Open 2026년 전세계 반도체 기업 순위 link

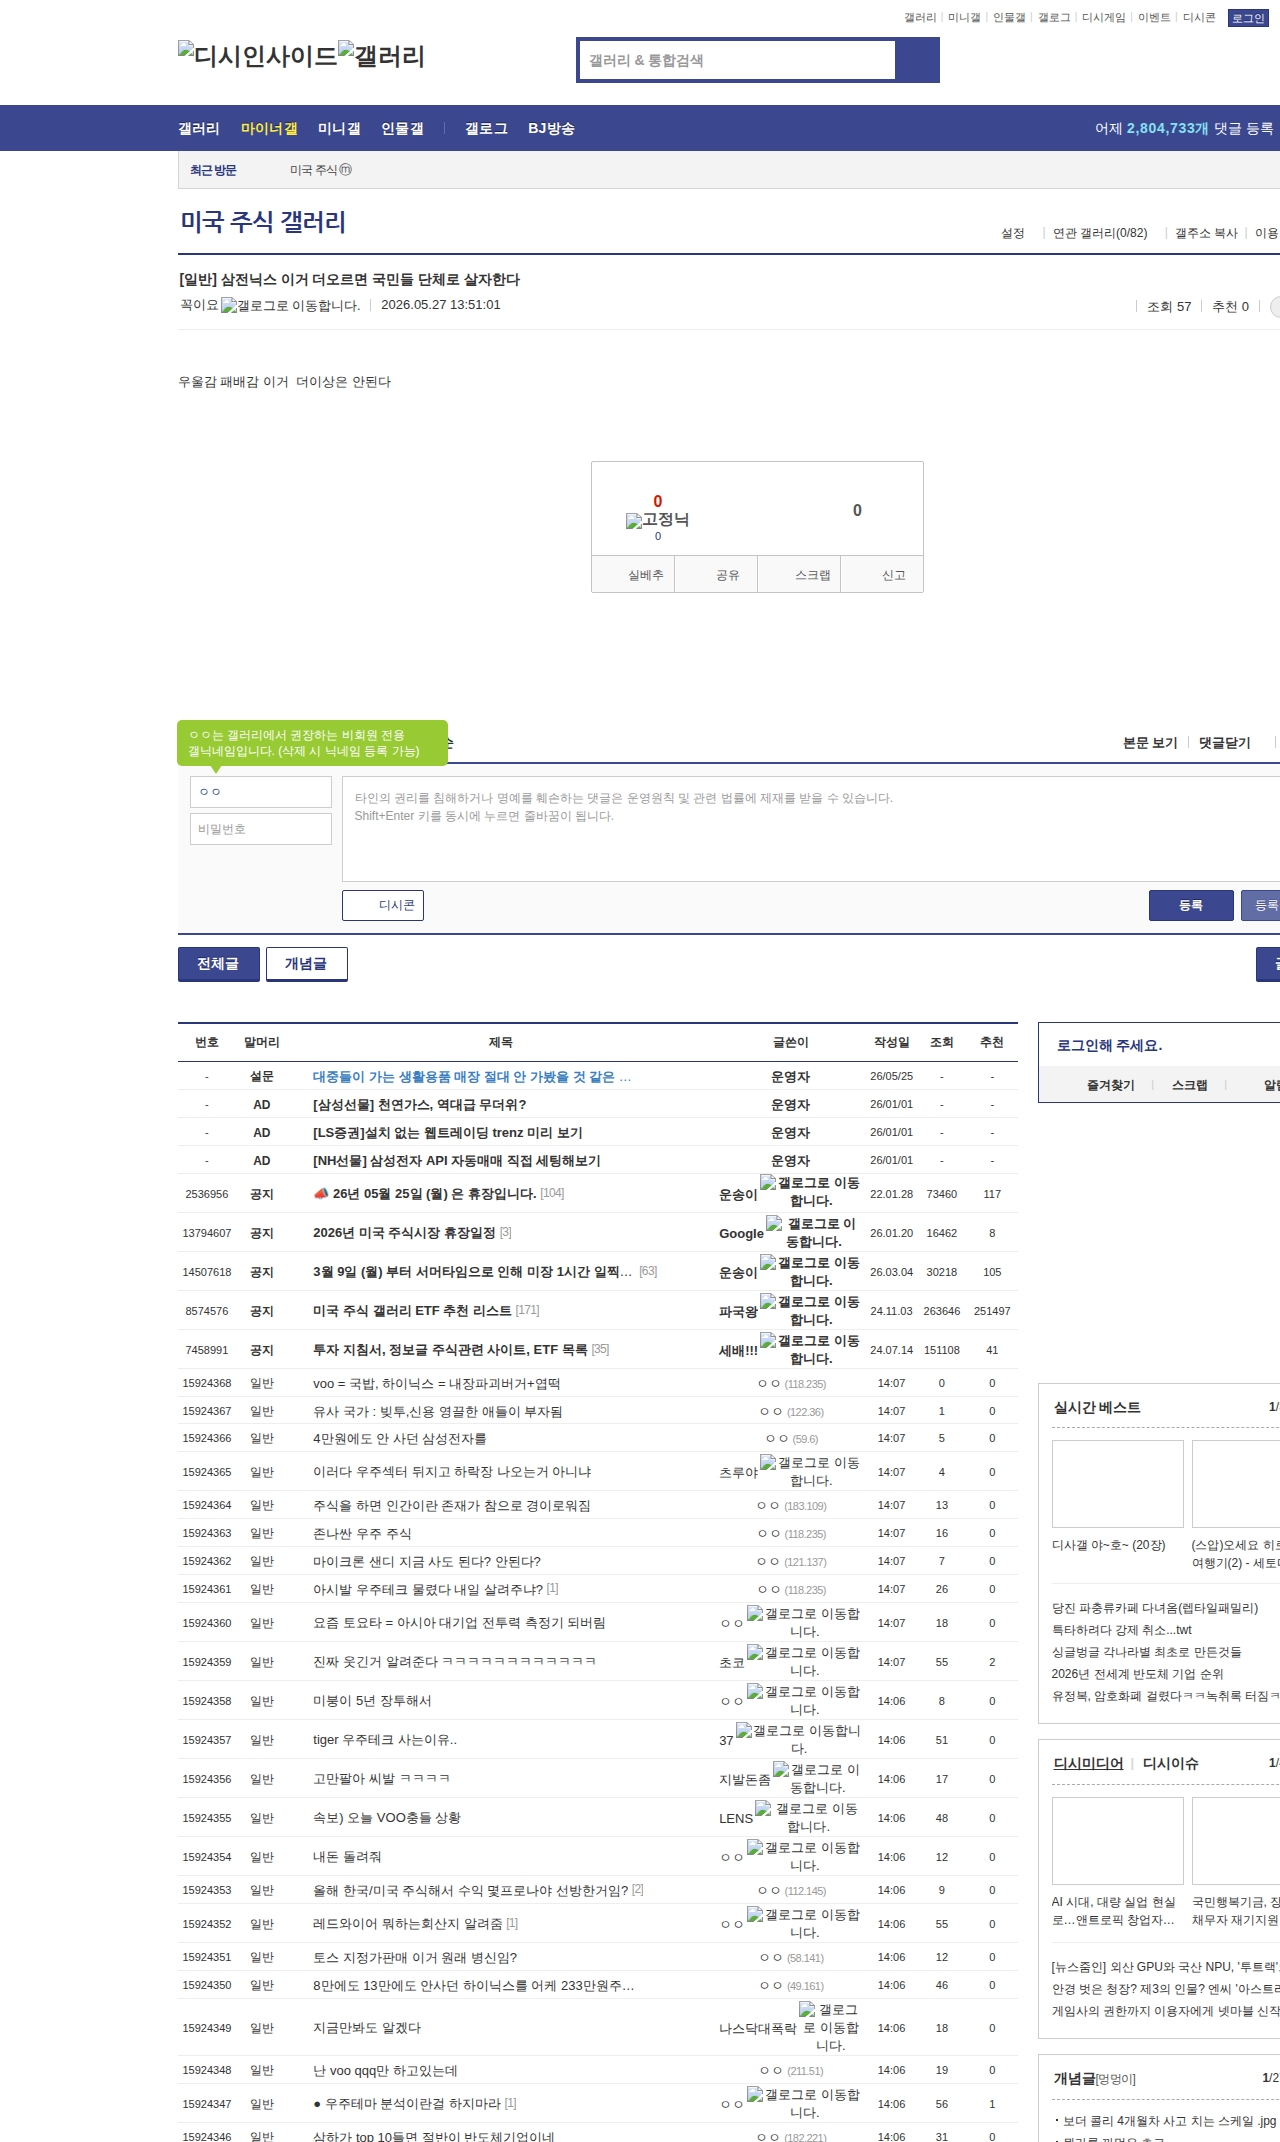[1137, 1674]
